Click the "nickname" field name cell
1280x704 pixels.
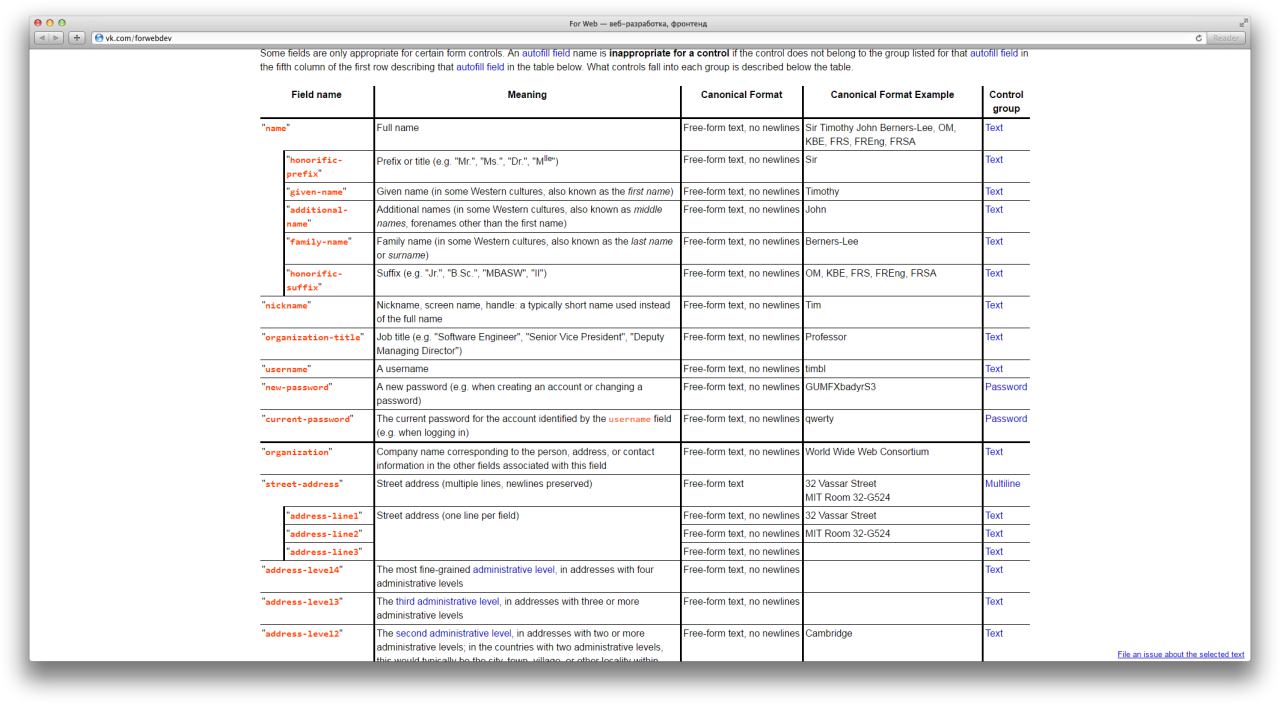coord(316,311)
